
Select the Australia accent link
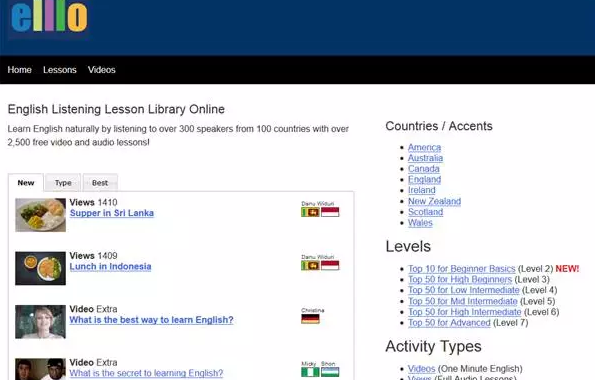[425, 158]
